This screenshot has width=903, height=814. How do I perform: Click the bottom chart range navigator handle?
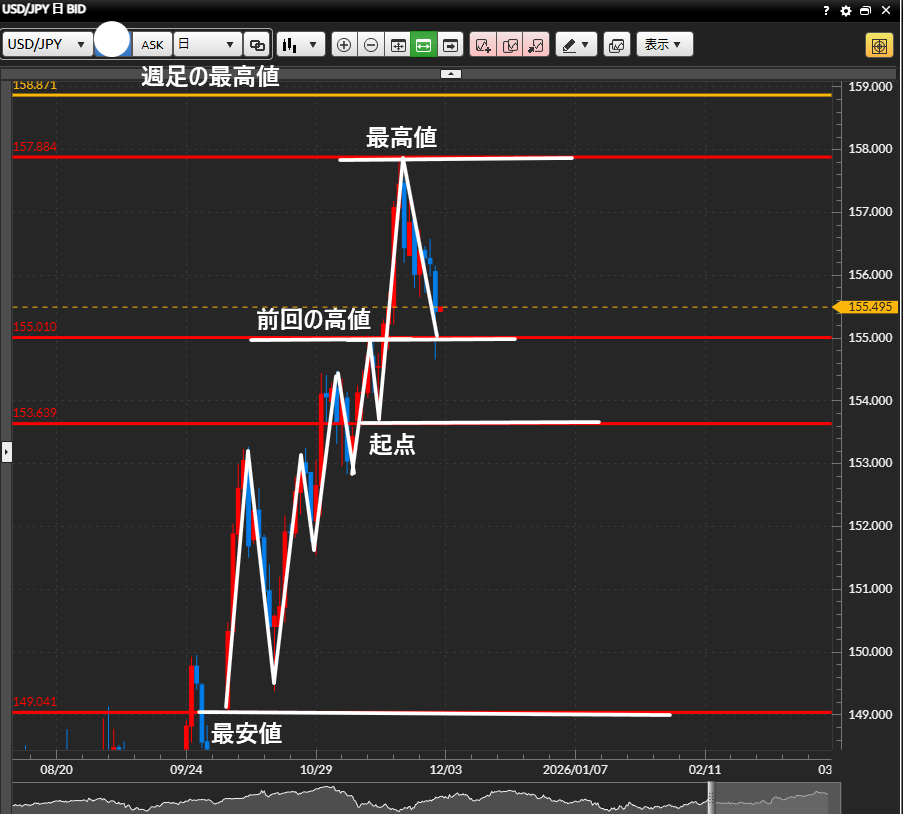tap(713, 795)
